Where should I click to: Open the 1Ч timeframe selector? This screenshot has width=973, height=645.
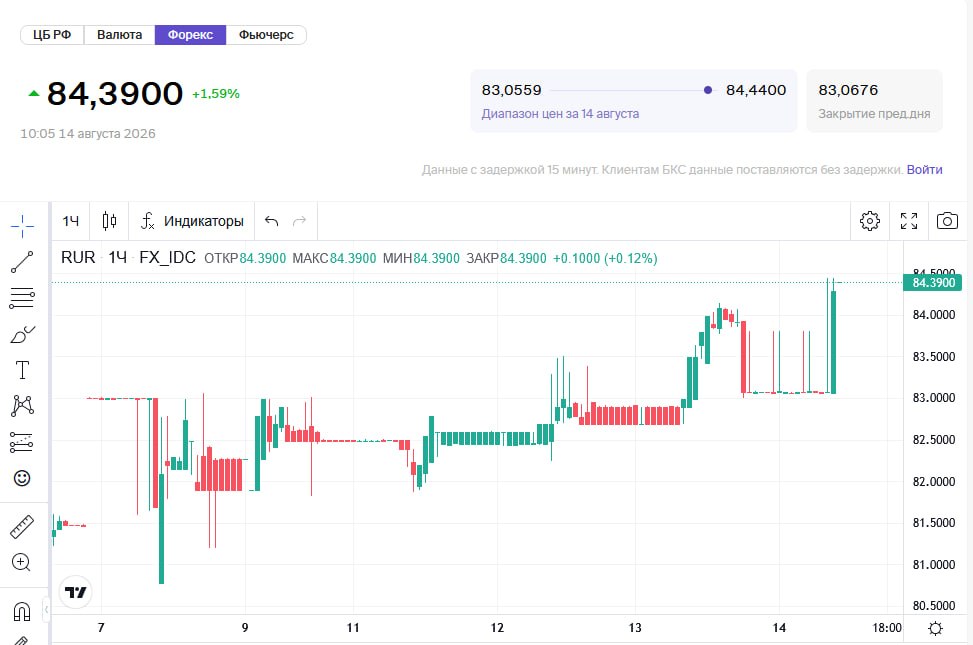71,221
